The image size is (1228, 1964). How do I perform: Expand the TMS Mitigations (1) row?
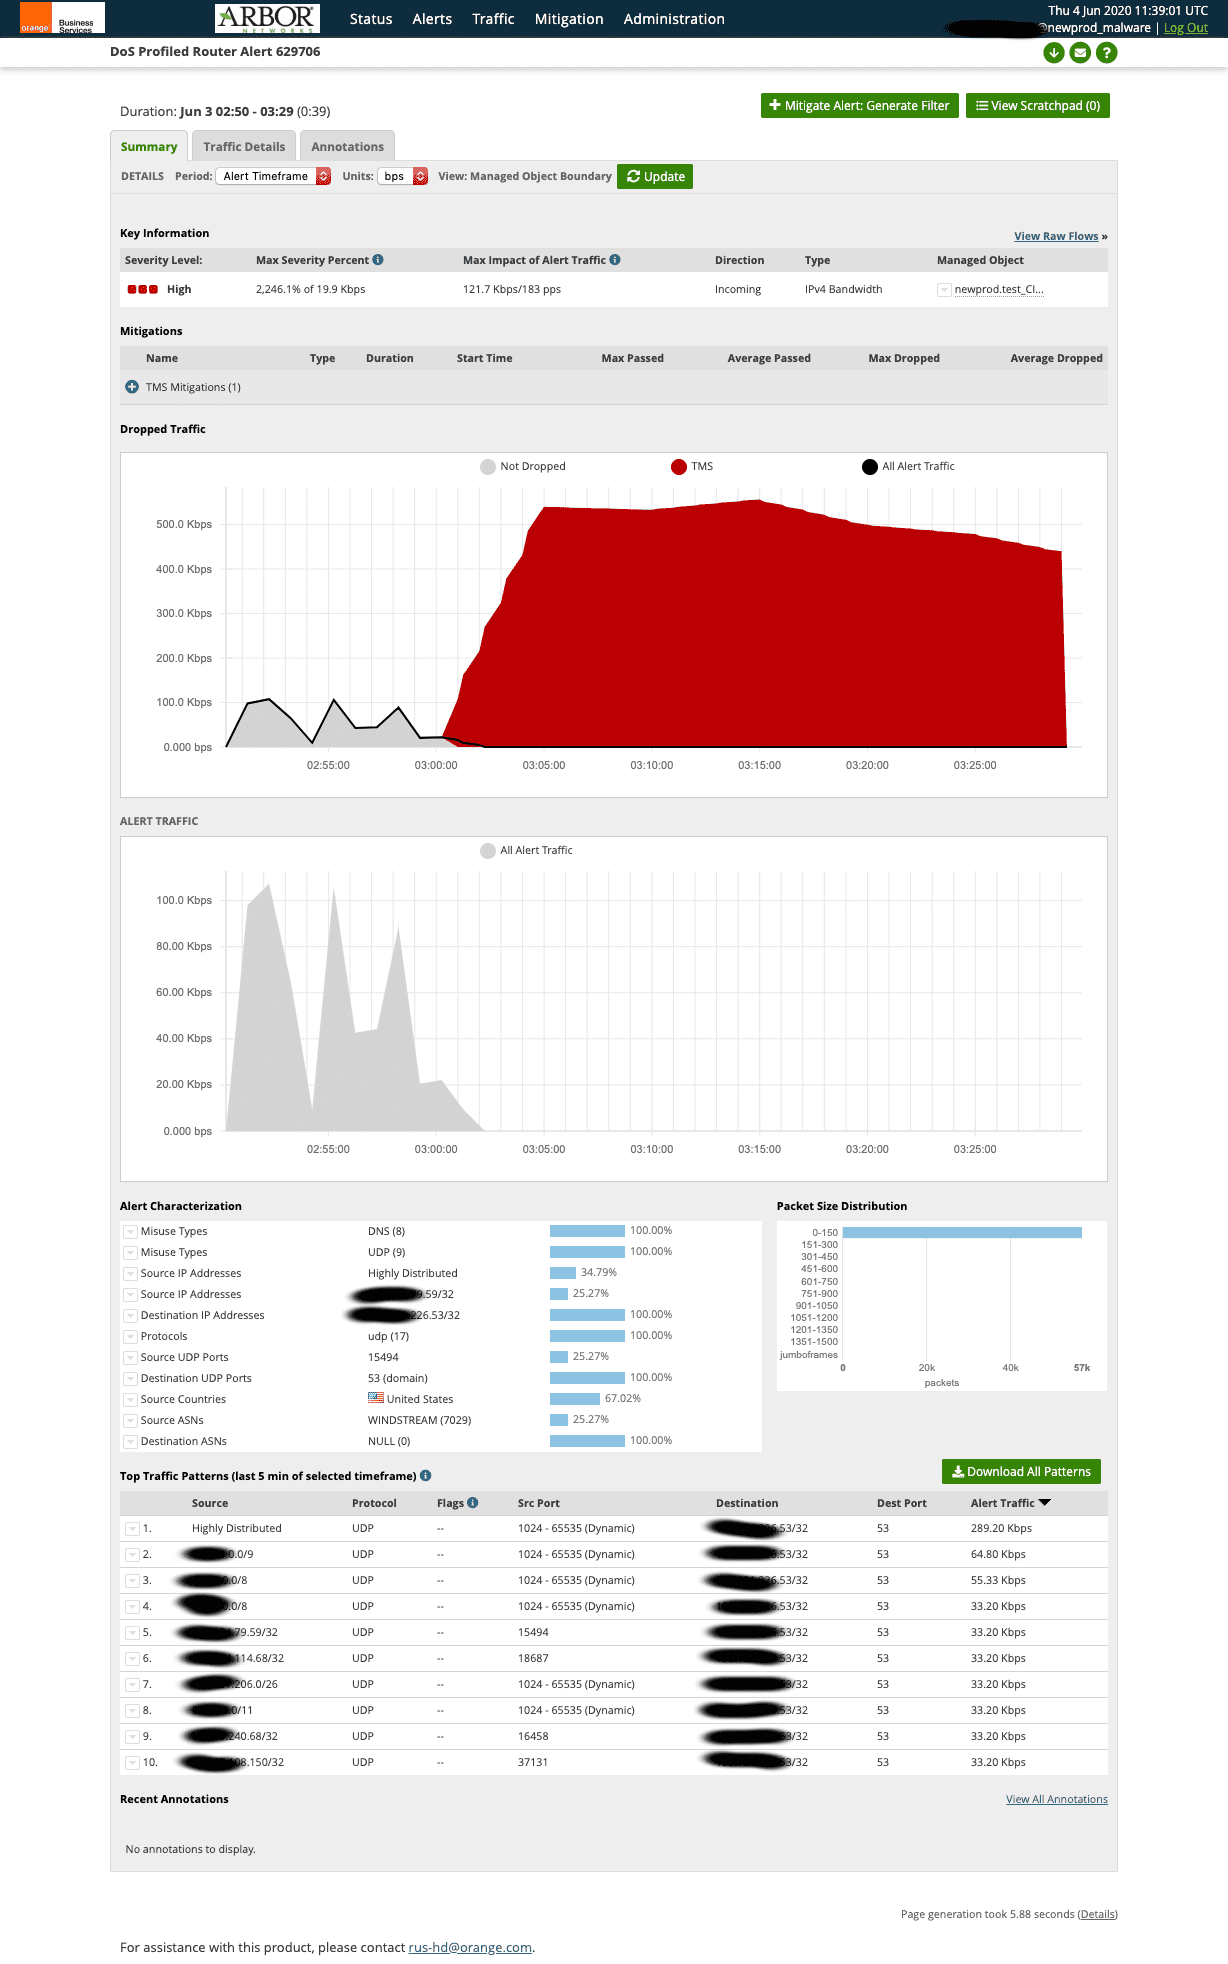[132, 387]
